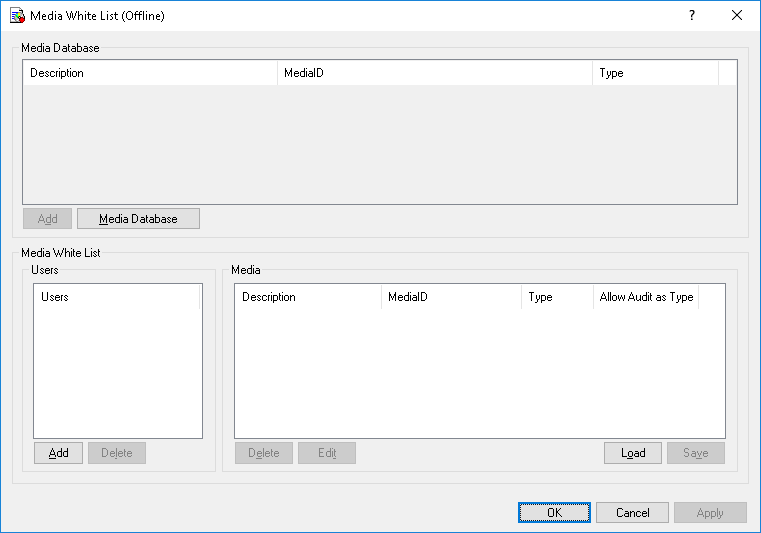This screenshot has width=761, height=533.
Task: Click inside the empty Media Database list
Action: coord(379,145)
